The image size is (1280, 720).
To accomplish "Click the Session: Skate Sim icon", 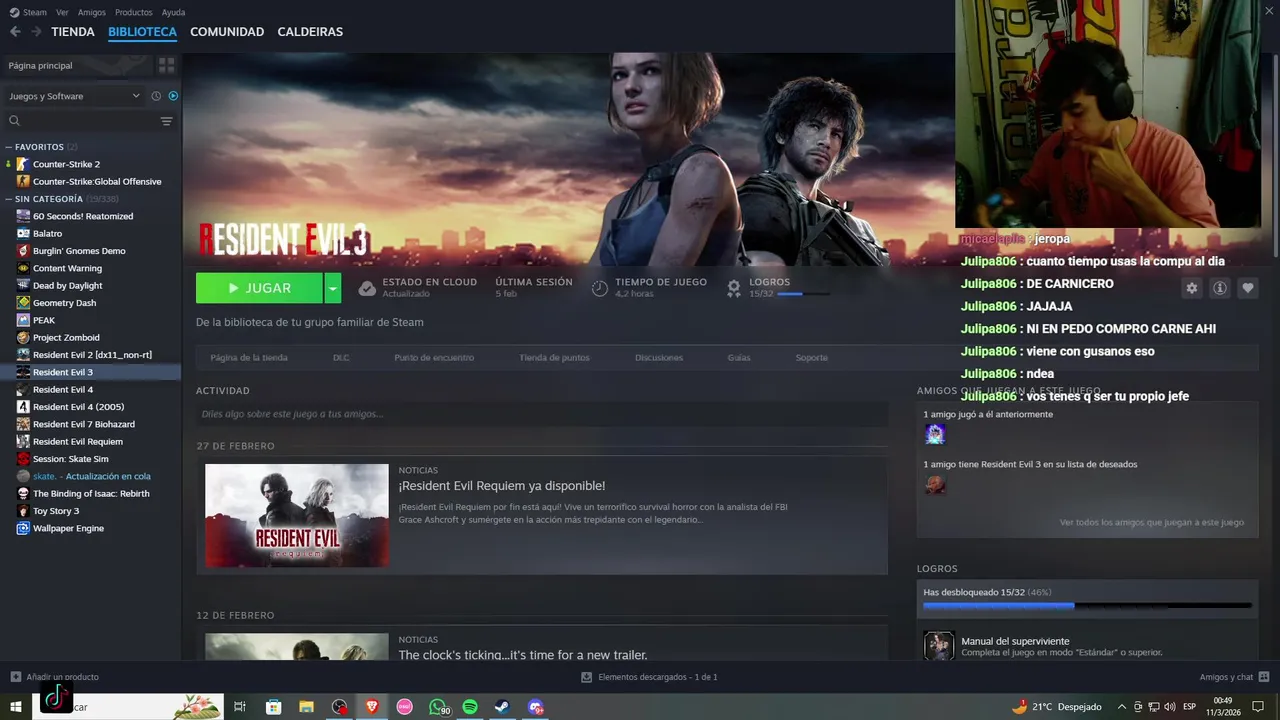I will coord(23,459).
